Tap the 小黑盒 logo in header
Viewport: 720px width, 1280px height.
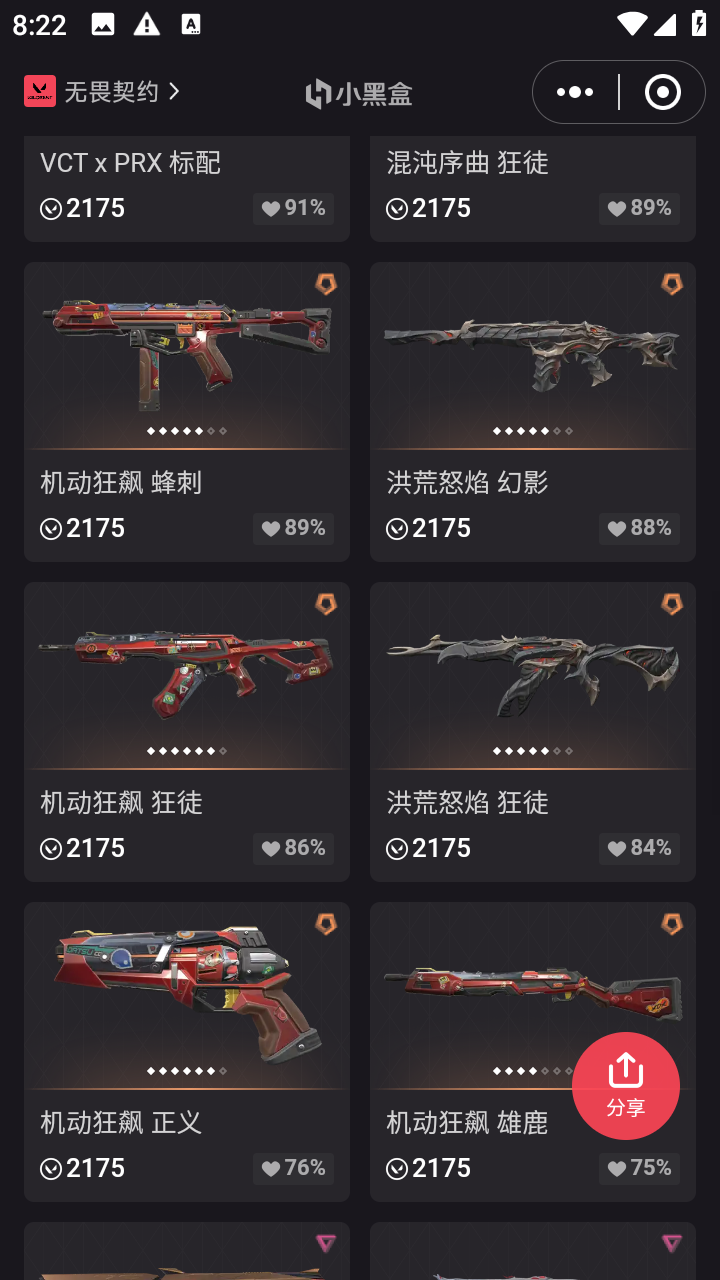click(x=359, y=93)
